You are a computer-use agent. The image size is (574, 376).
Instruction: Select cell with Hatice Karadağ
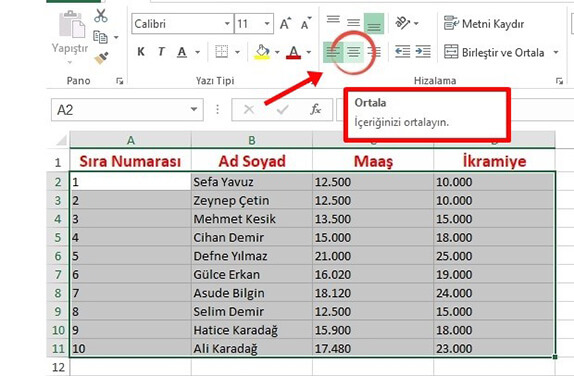[x=252, y=330]
